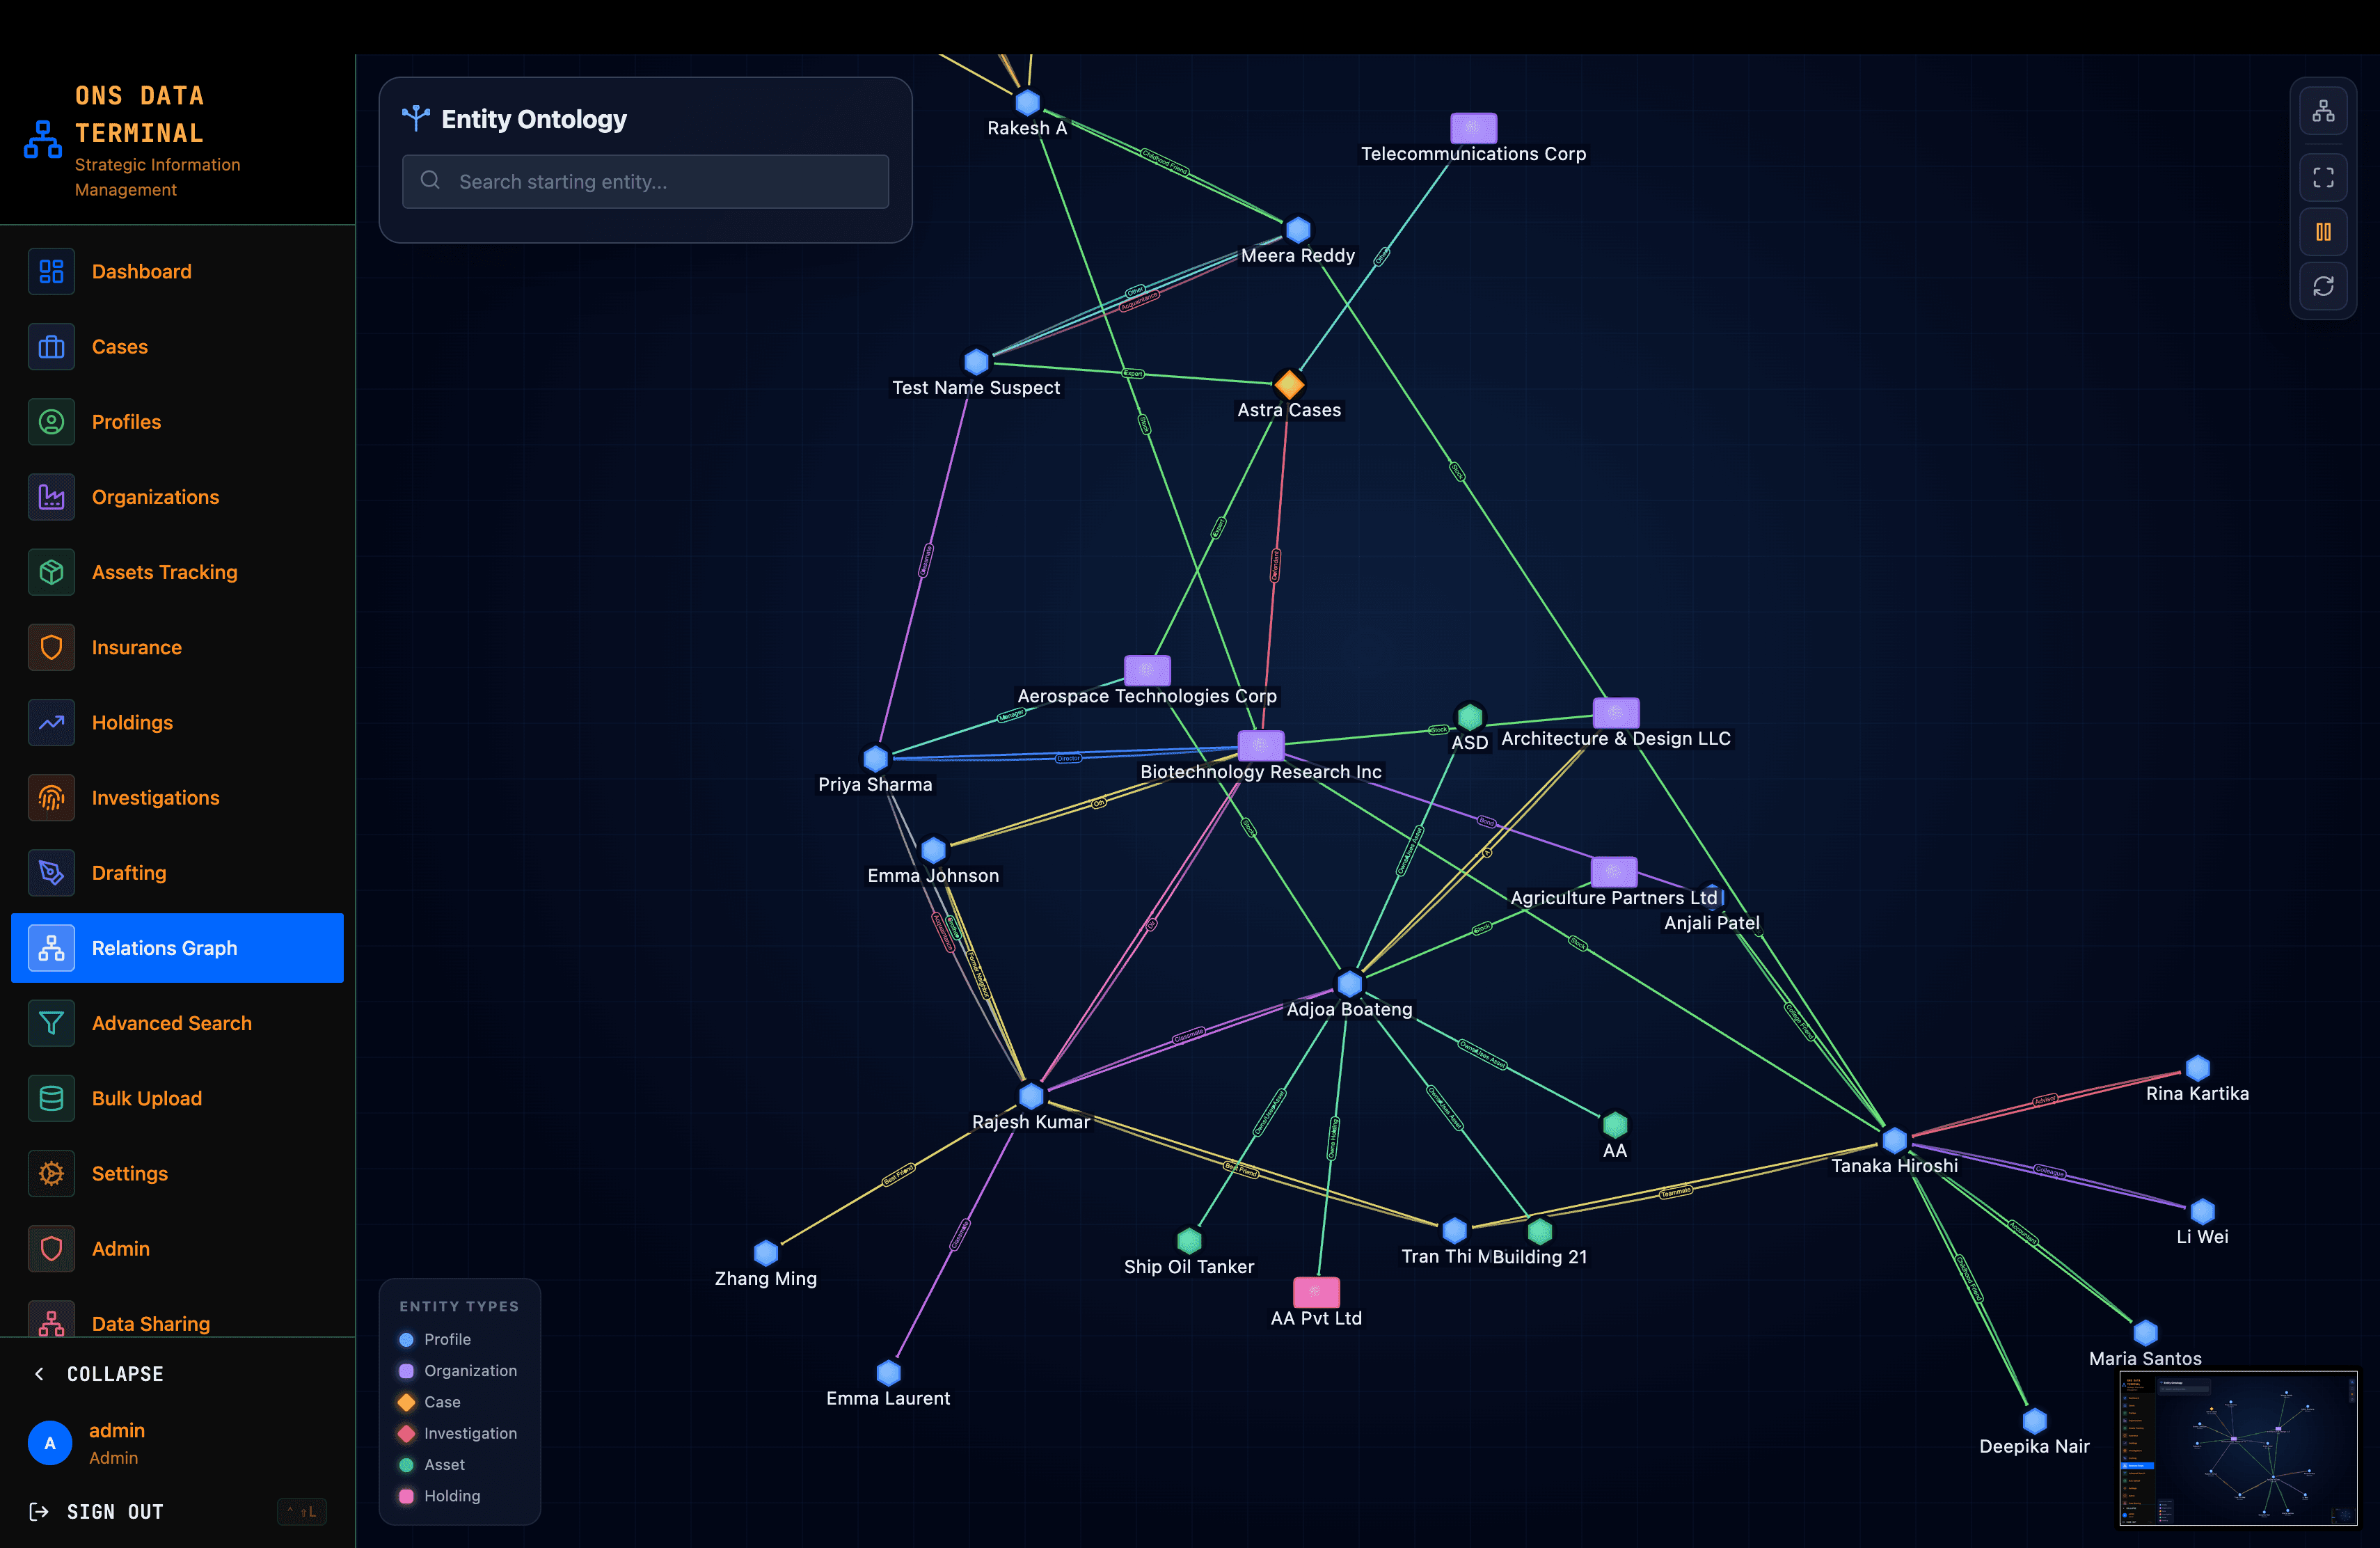Open the hierarchy layout tool on the right toolbar
Screen dimensions: 2380x1548
pos(2323,110)
